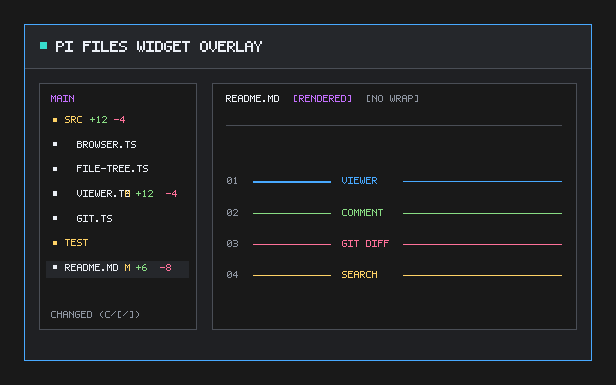The image size is (616, 385).
Task: Click the bullet icon beside BROWSER.TS
Action: point(55,145)
